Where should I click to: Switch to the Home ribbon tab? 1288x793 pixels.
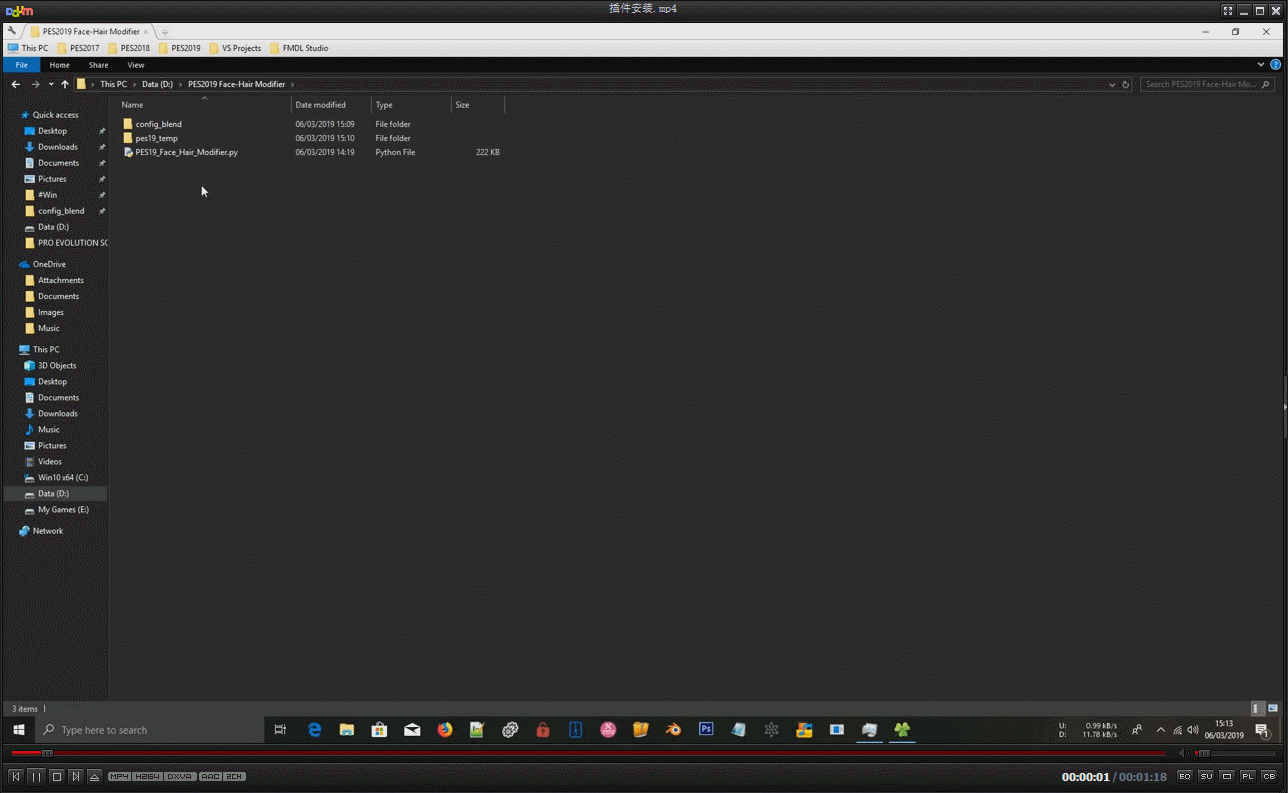[60, 65]
